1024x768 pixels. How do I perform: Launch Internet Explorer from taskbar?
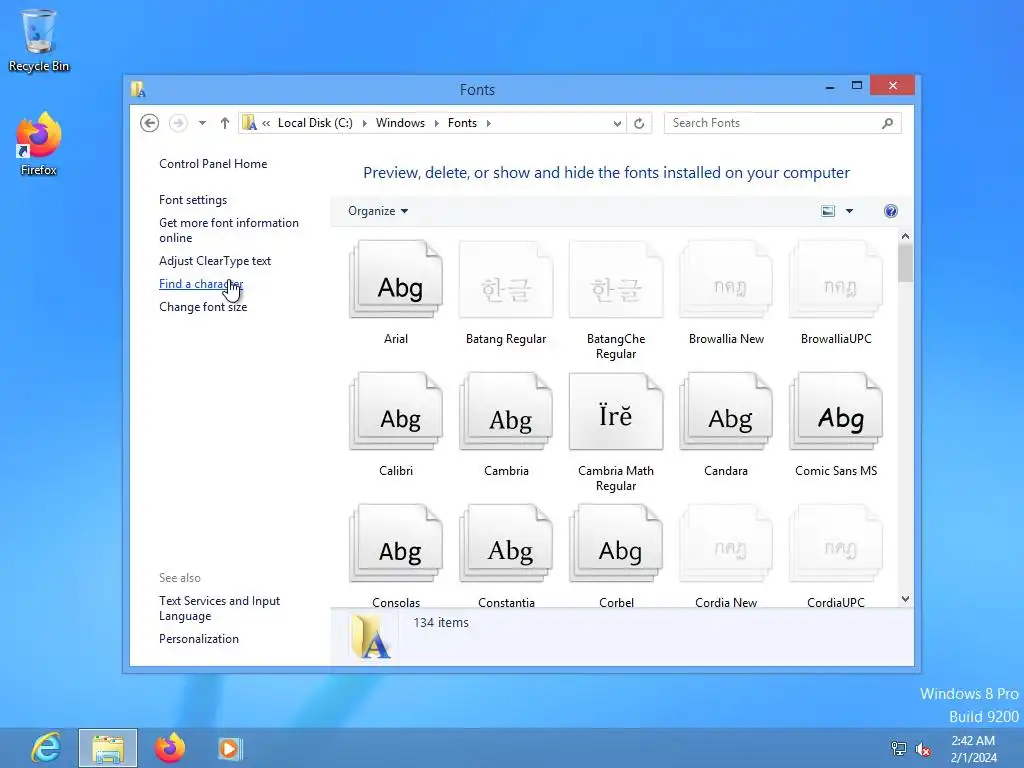coord(46,748)
